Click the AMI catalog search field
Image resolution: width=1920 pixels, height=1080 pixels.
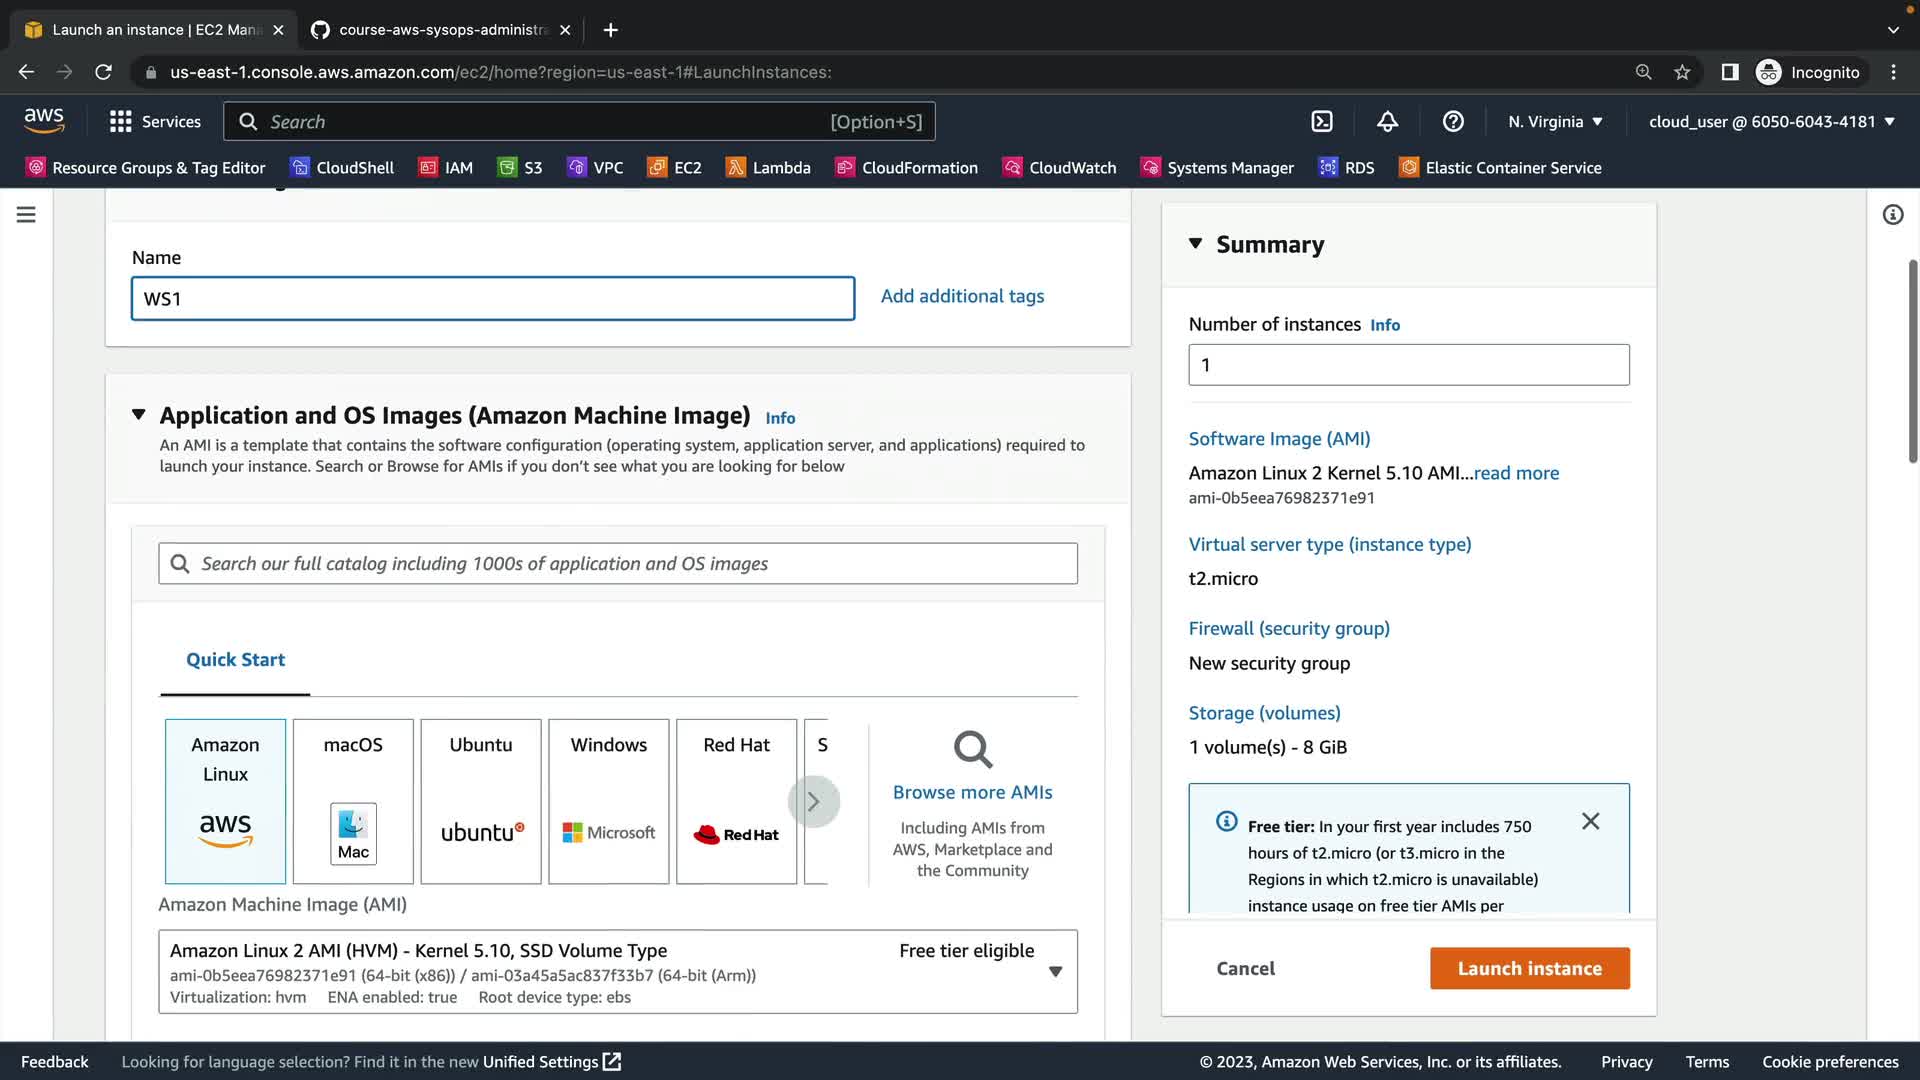(x=617, y=563)
